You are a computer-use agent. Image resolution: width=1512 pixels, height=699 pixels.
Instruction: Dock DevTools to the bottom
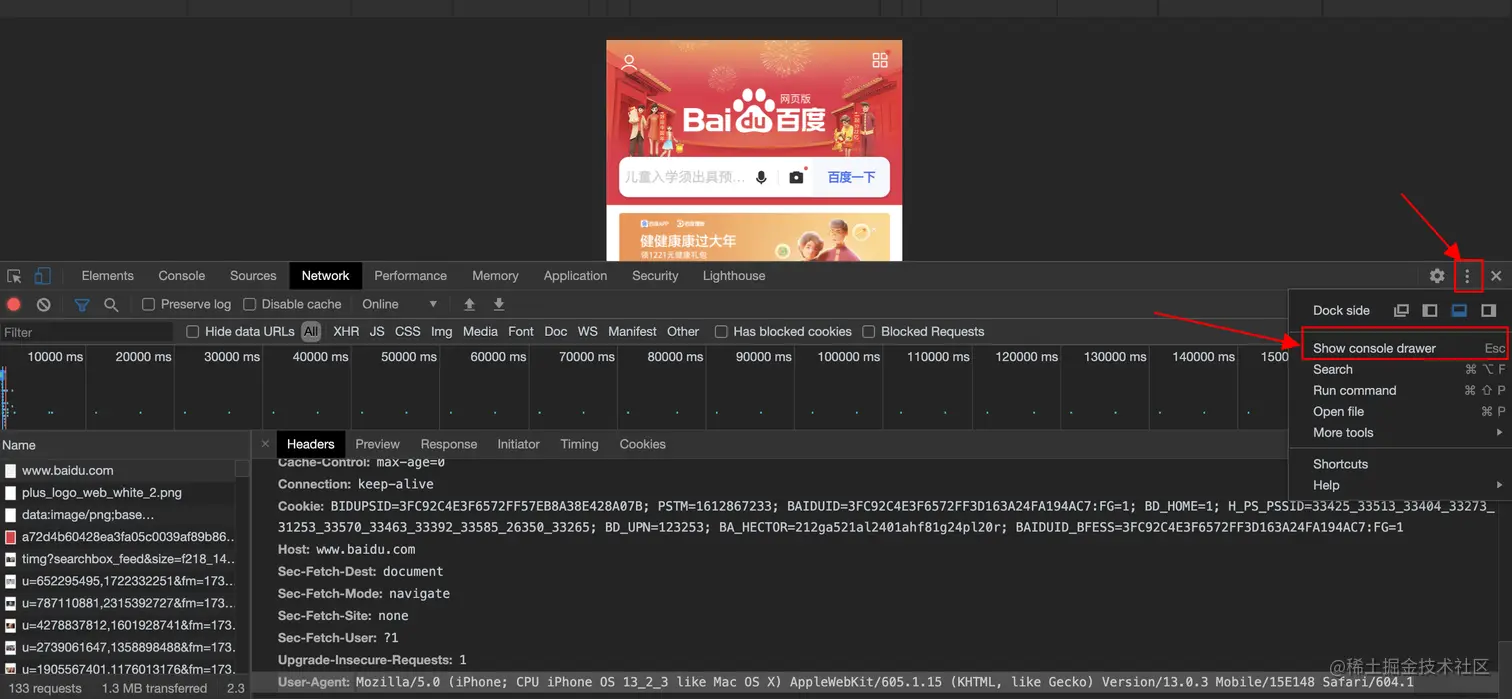1459,310
